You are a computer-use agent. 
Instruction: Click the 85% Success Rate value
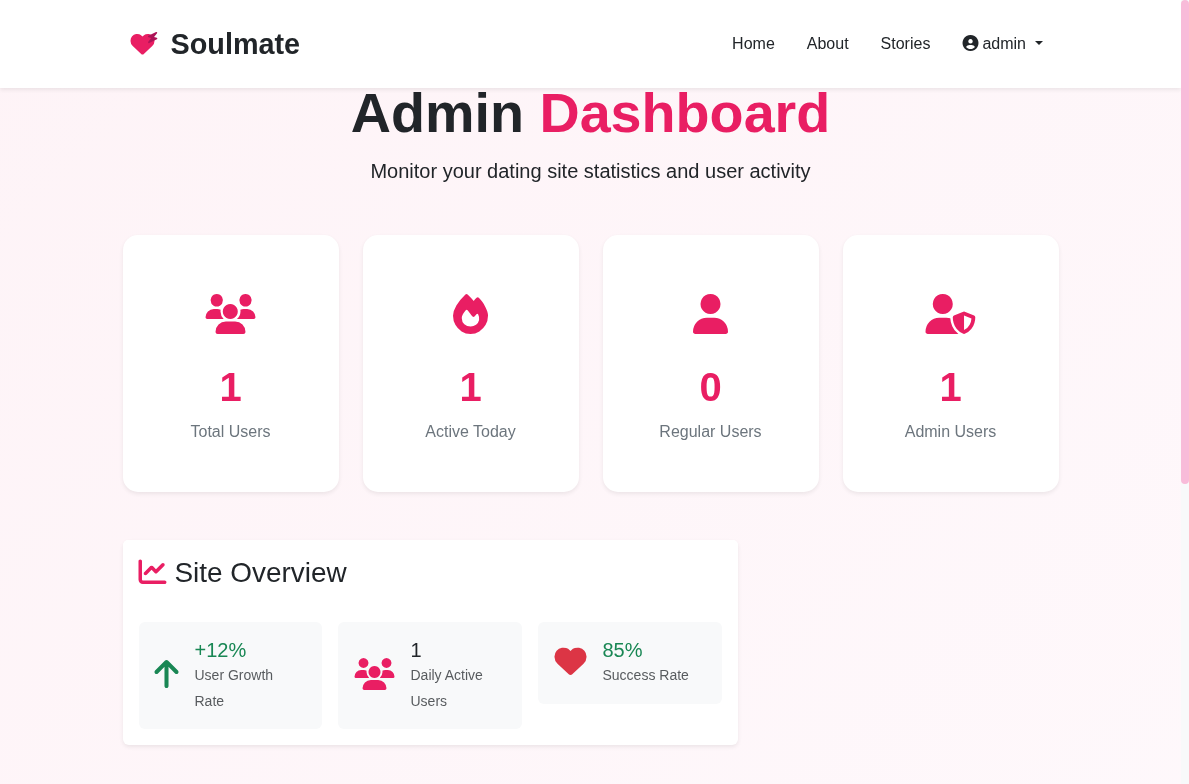622,650
